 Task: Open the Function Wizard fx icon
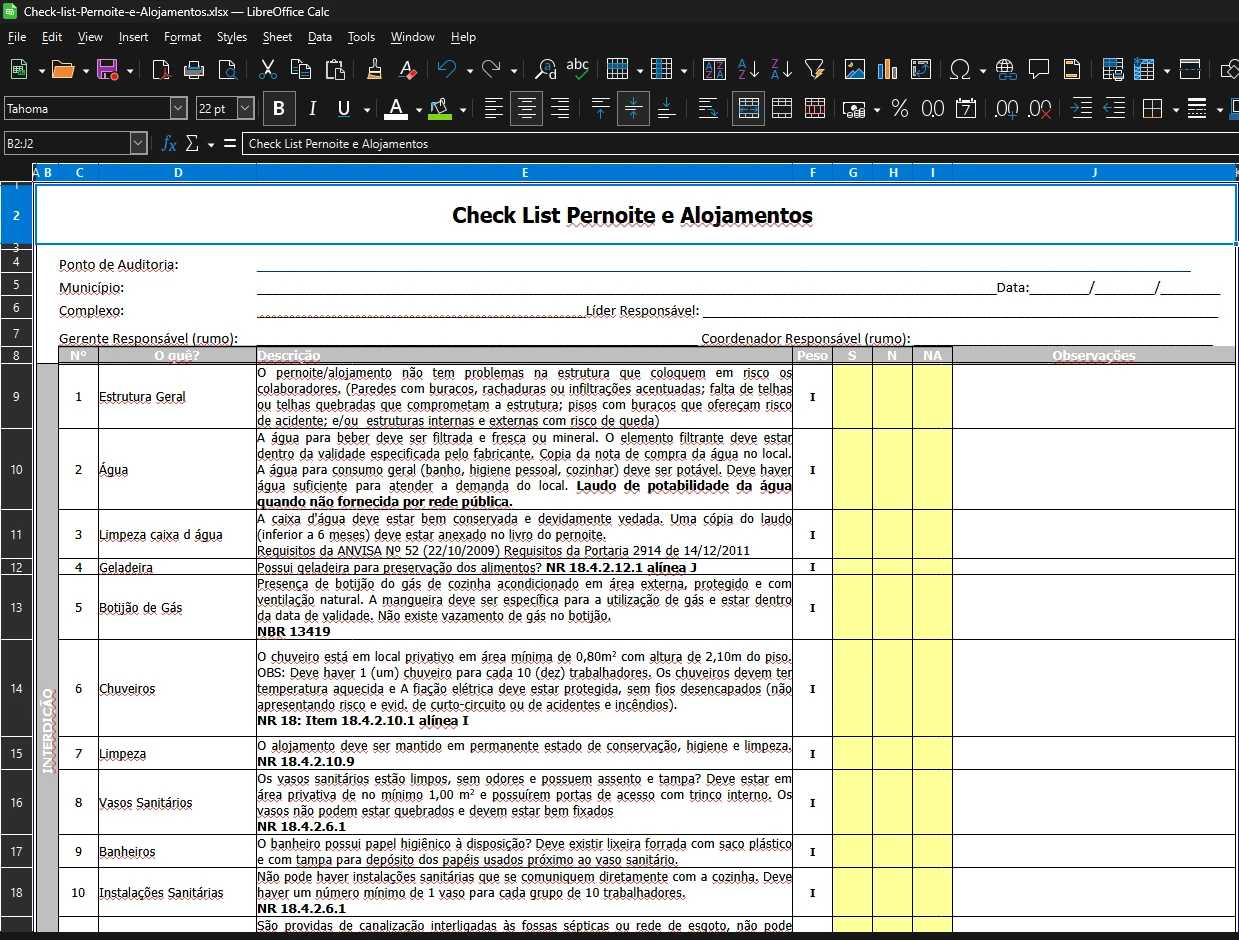169,144
